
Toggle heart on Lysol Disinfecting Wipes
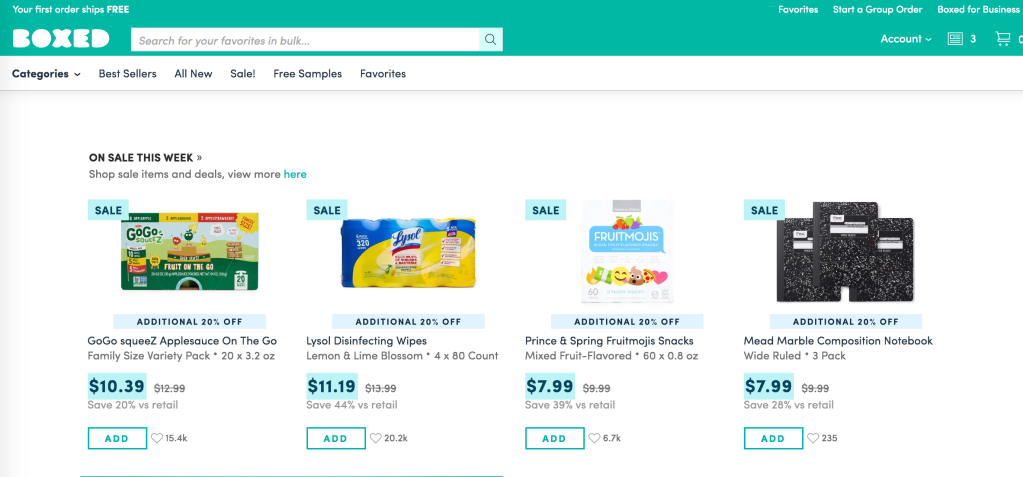376,438
